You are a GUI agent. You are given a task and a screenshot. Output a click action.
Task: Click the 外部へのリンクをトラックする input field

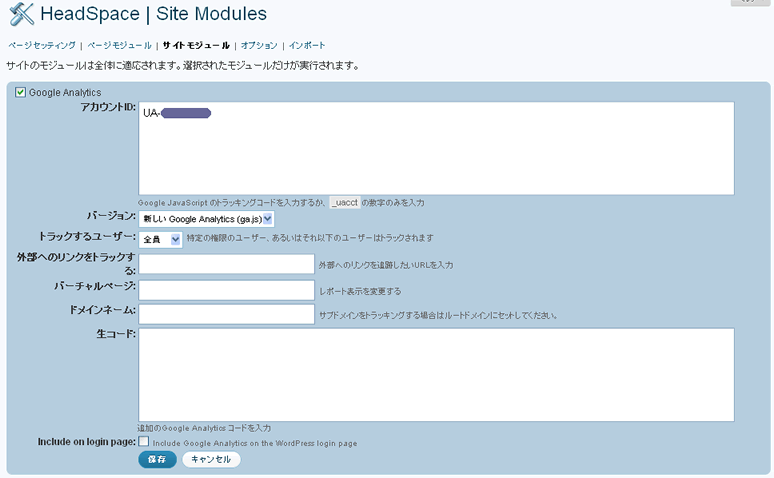point(227,264)
